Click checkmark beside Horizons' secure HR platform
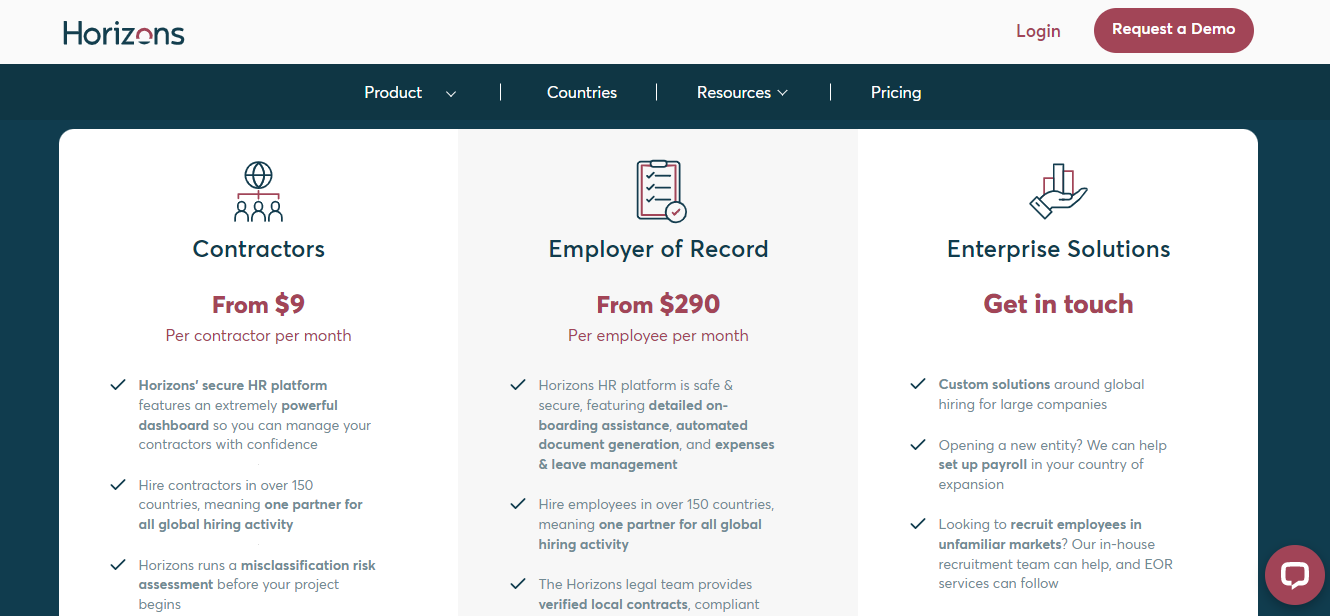Viewport: 1330px width, 616px height. point(118,385)
